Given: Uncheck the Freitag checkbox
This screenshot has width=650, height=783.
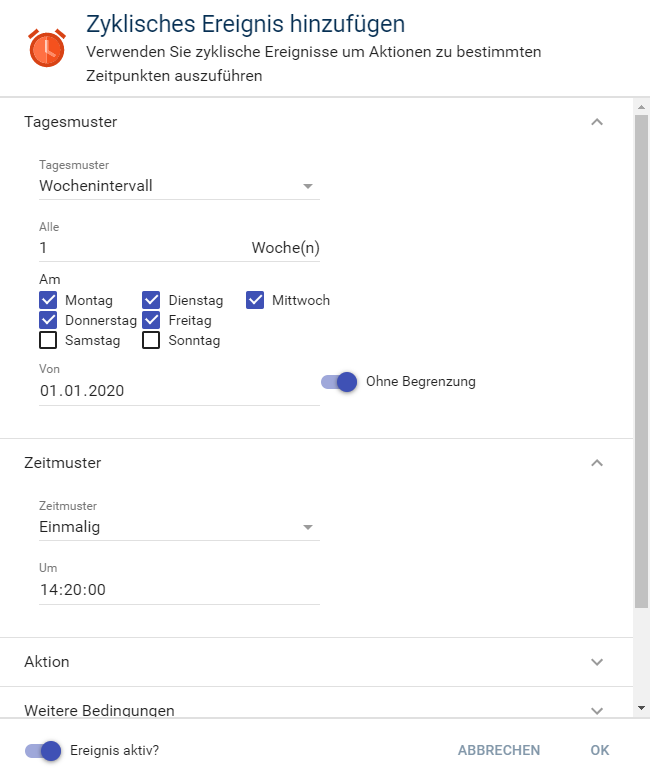Looking at the screenshot, I should pos(151,320).
